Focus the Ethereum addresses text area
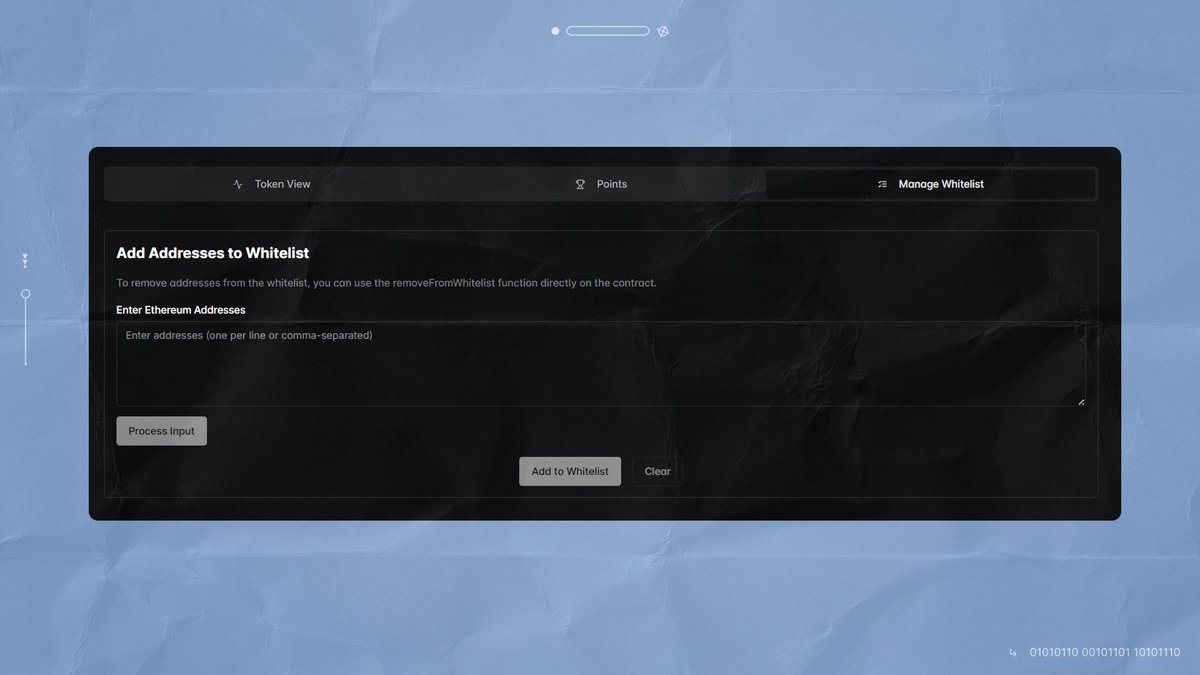Viewport: 1200px width, 675px height. point(601,364)
